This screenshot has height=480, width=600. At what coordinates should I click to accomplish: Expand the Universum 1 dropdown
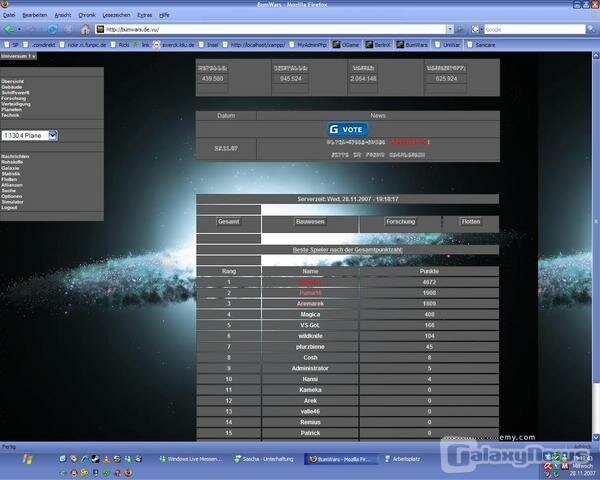click(18, 56)
